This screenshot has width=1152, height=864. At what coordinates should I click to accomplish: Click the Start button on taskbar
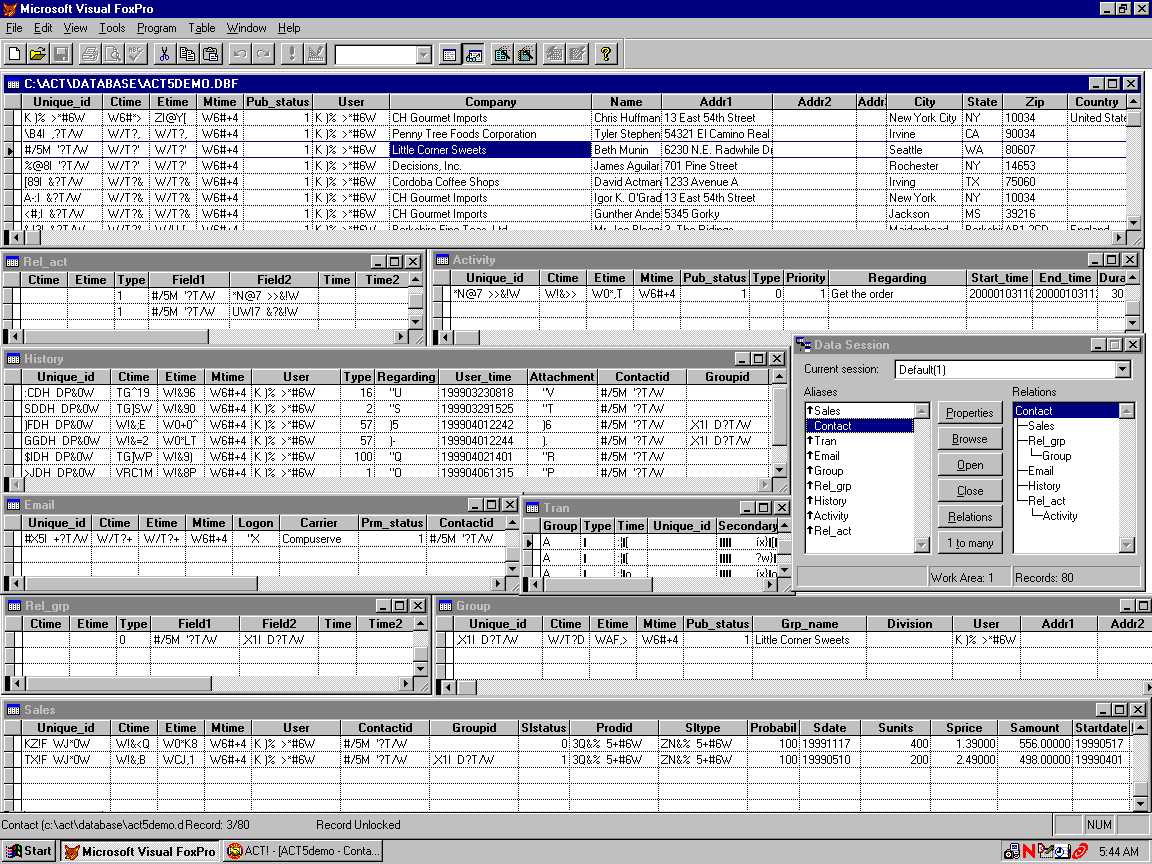coord(29,852)
